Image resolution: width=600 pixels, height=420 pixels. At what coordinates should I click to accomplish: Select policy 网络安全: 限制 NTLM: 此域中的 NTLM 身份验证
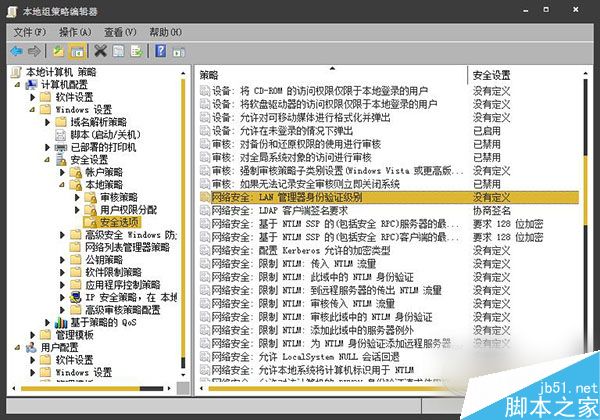coord(313,277)
